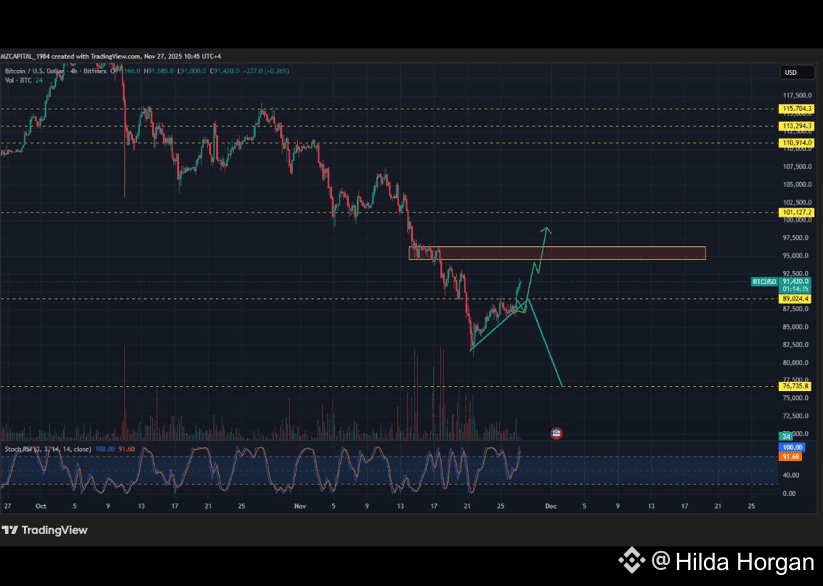The width and height of the screenshot is (823, 586).
Task: Click the 115,704.3 price level label
Action: pos(798,109)
